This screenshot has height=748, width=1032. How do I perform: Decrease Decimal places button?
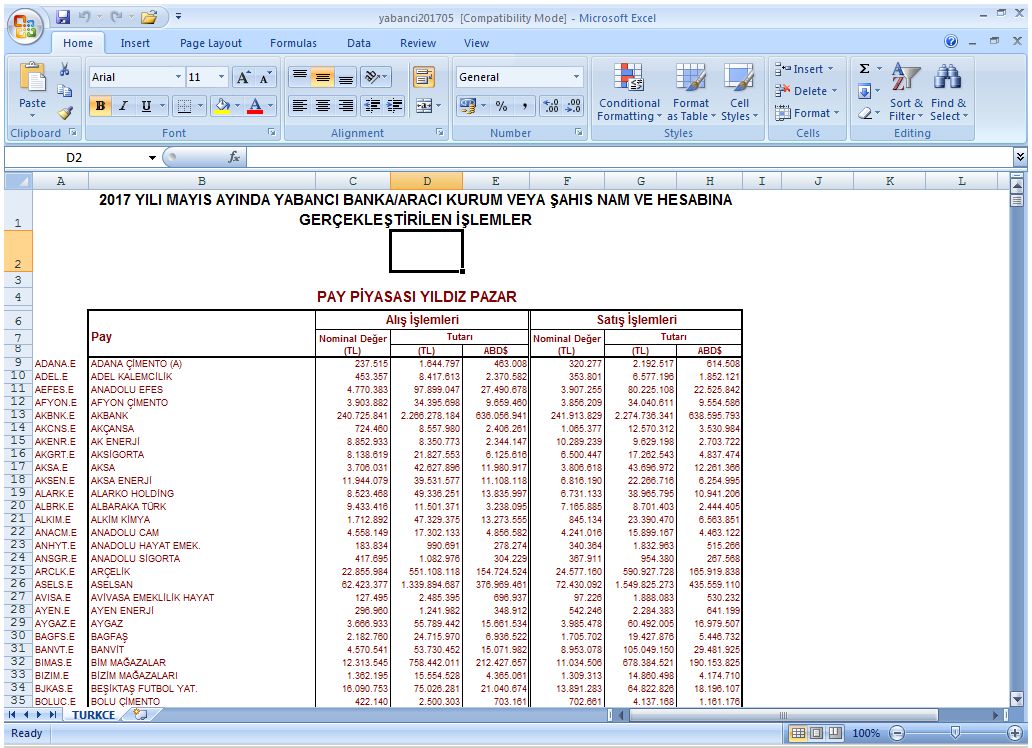pyautogui.click(x=573, y=105)
